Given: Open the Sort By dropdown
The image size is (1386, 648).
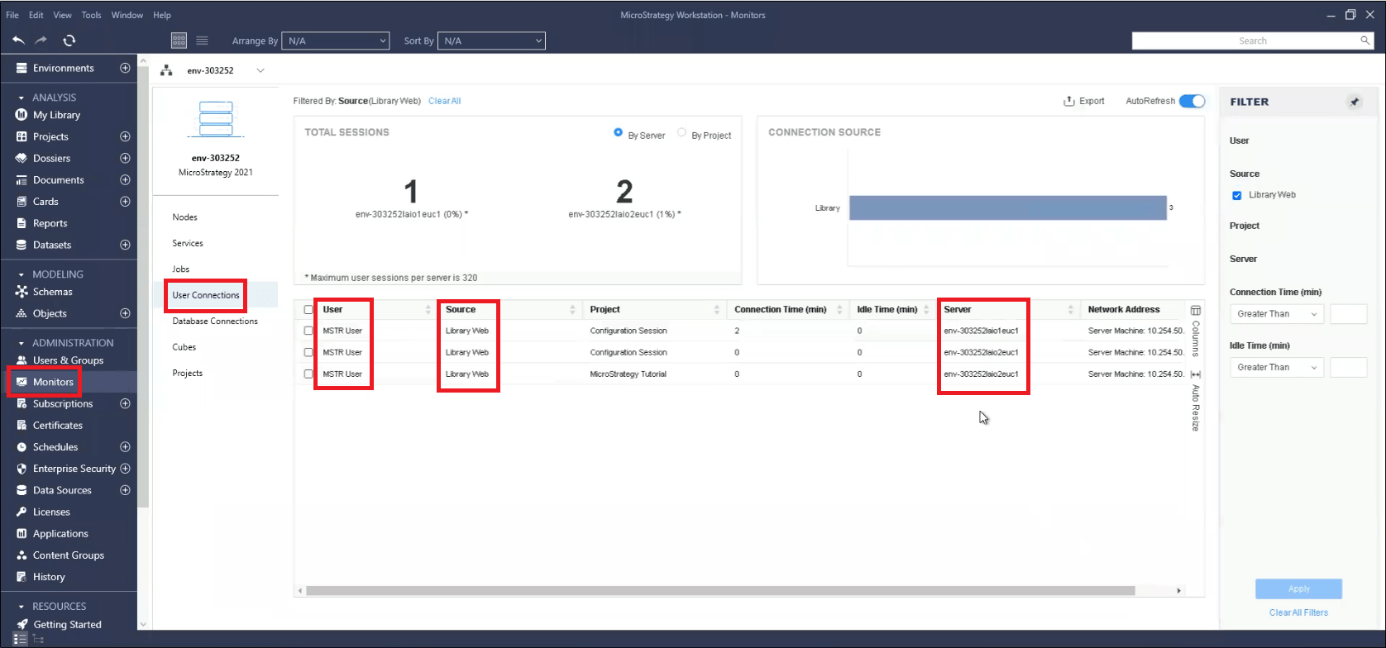Looking at the screenshot, I should pos(492,41).
